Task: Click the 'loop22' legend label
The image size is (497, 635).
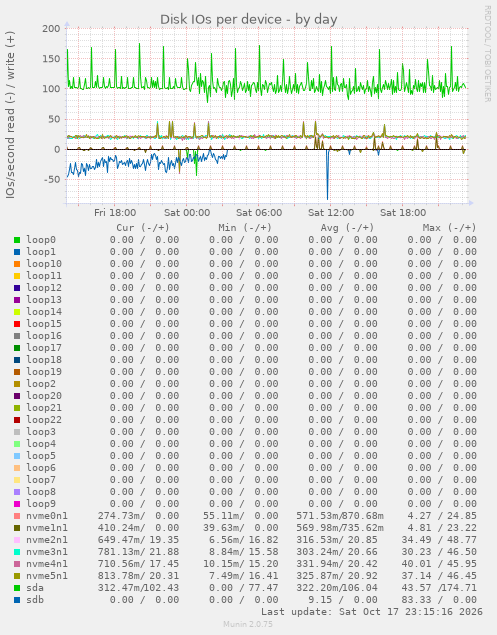Action: tap(44, 420)
